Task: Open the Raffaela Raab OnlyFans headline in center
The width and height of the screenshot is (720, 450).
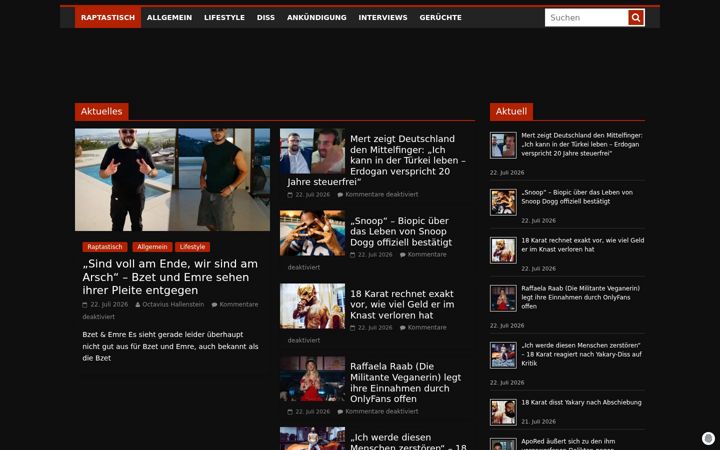Action: tap(405, 382)
